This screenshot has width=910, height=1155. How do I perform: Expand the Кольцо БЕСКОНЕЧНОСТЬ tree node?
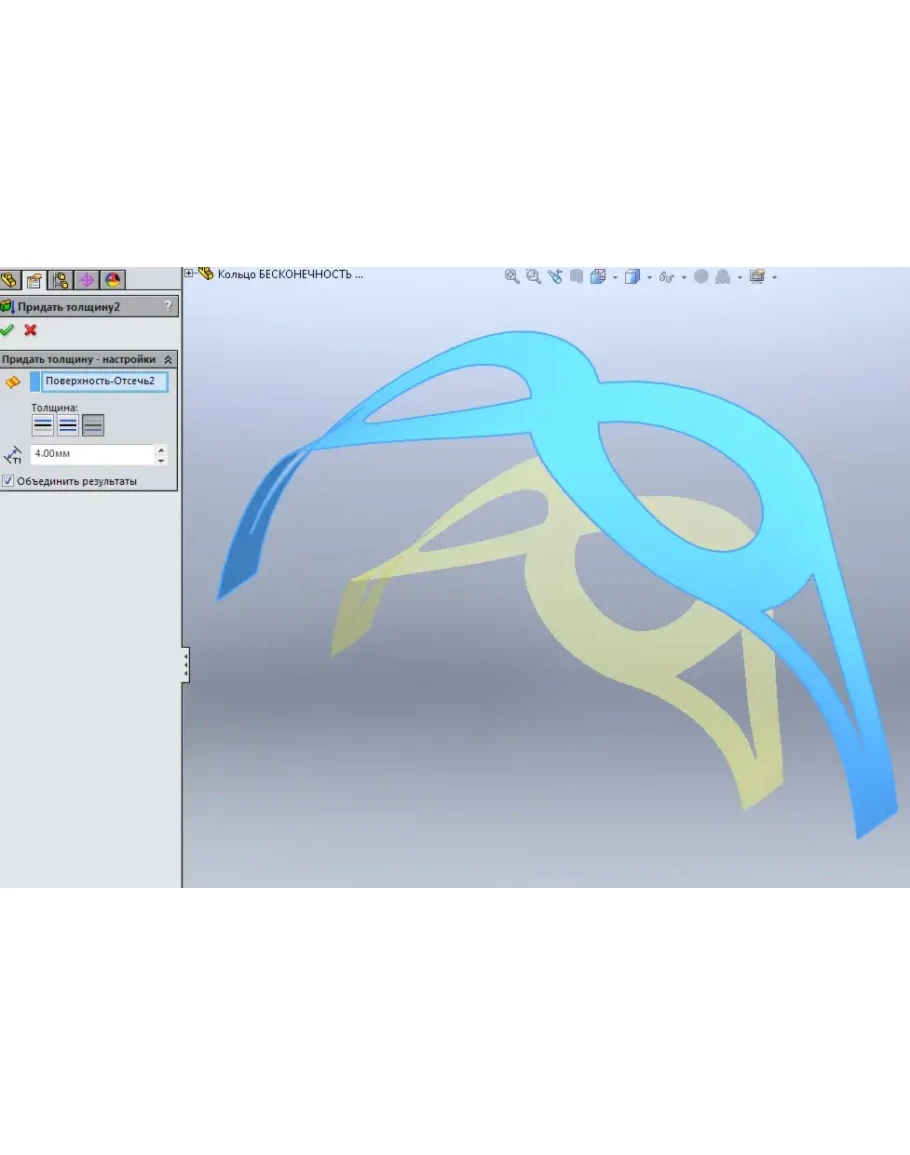(x=189, y=273)
